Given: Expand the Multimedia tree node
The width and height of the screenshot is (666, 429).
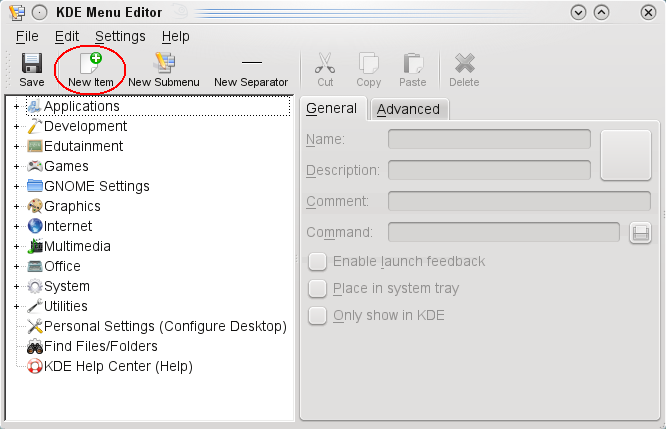Looking at the screenshot, I should [16, 246].
